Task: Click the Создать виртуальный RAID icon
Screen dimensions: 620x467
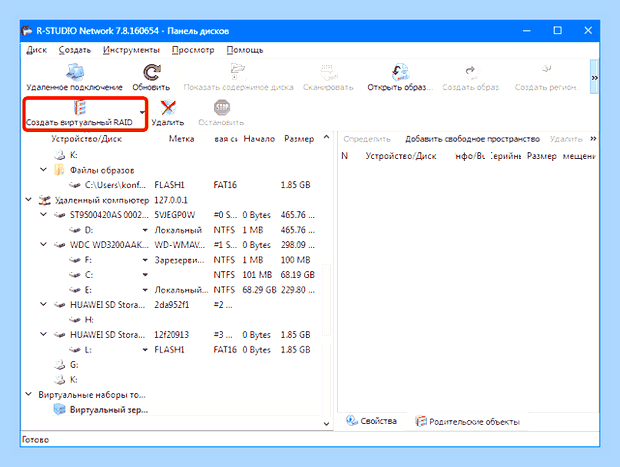Action: (79, 108)
